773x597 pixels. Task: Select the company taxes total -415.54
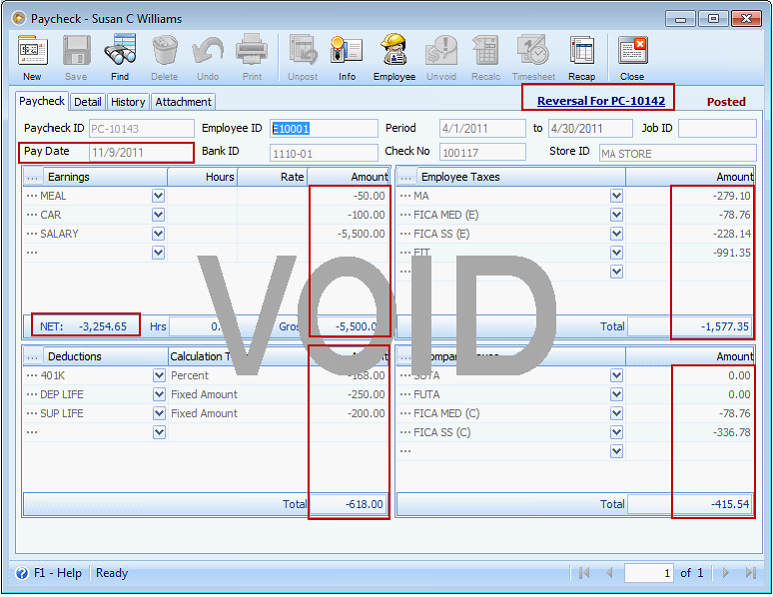[690, 504]
